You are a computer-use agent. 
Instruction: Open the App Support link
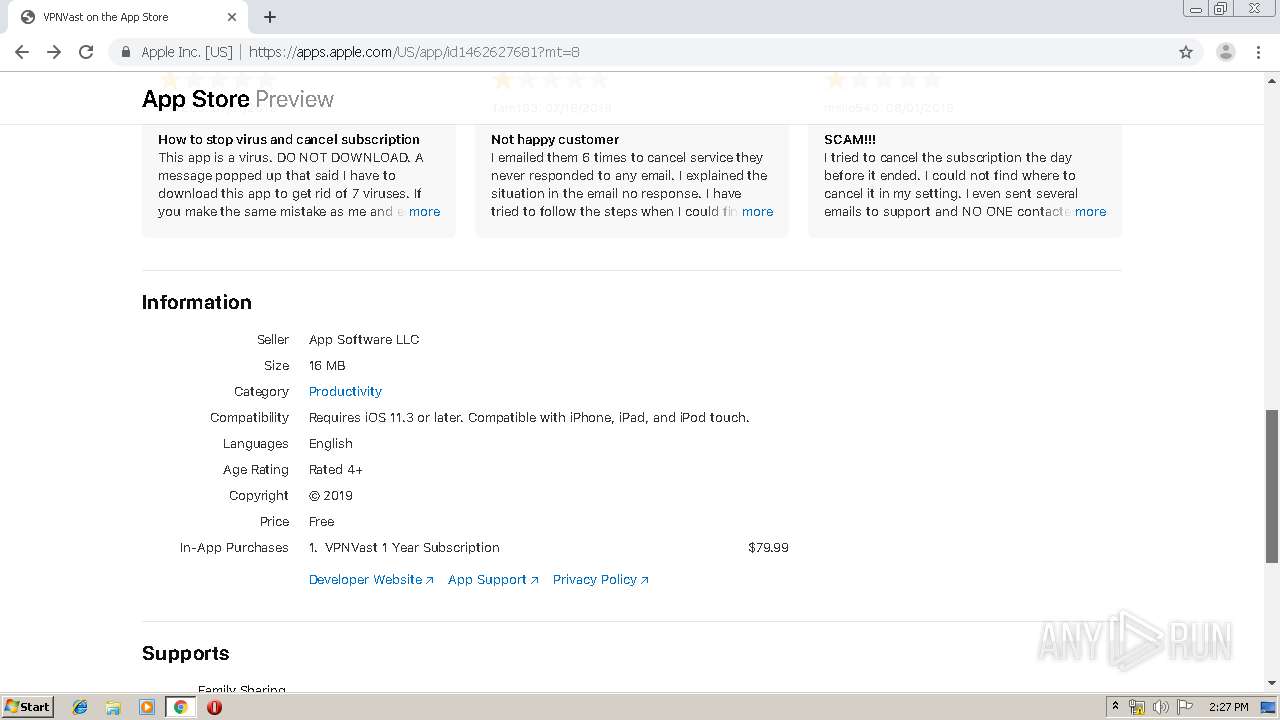coord(493,579)
